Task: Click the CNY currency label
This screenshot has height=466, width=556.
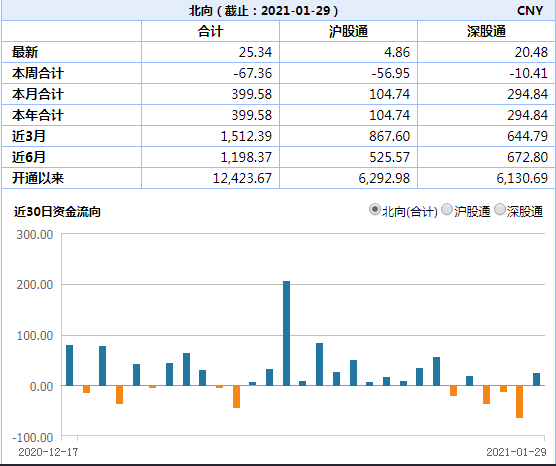Action: (x=530, y=11)
